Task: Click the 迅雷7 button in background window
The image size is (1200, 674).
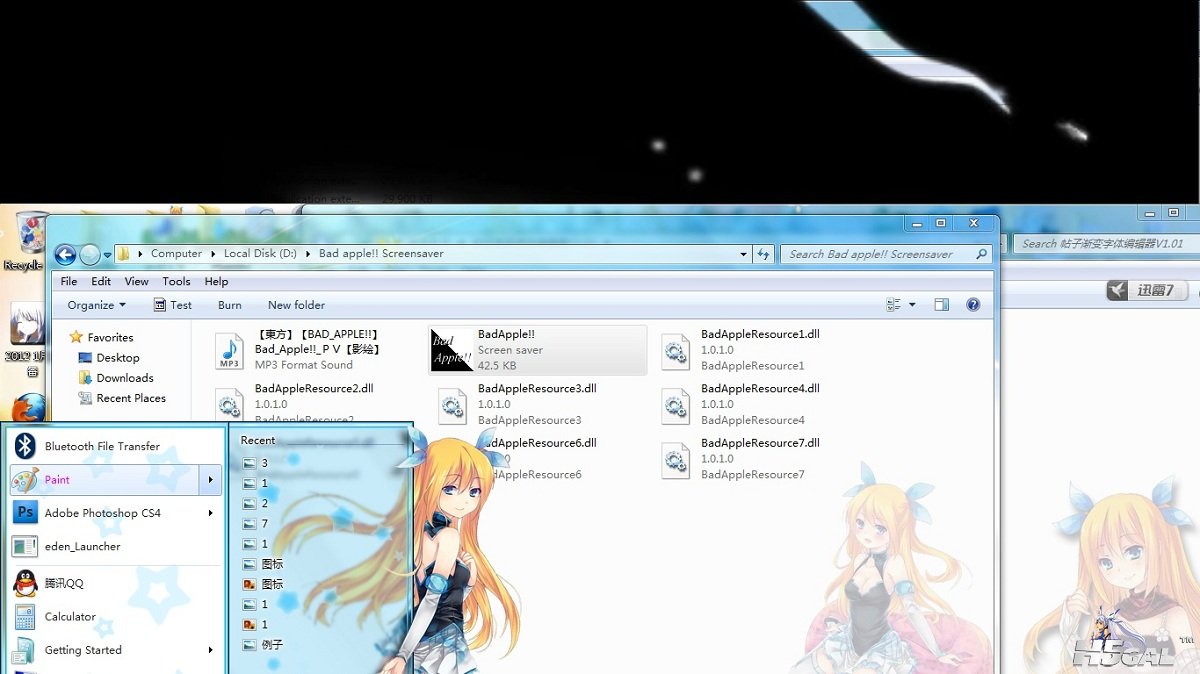Action: pos(1148,291)
